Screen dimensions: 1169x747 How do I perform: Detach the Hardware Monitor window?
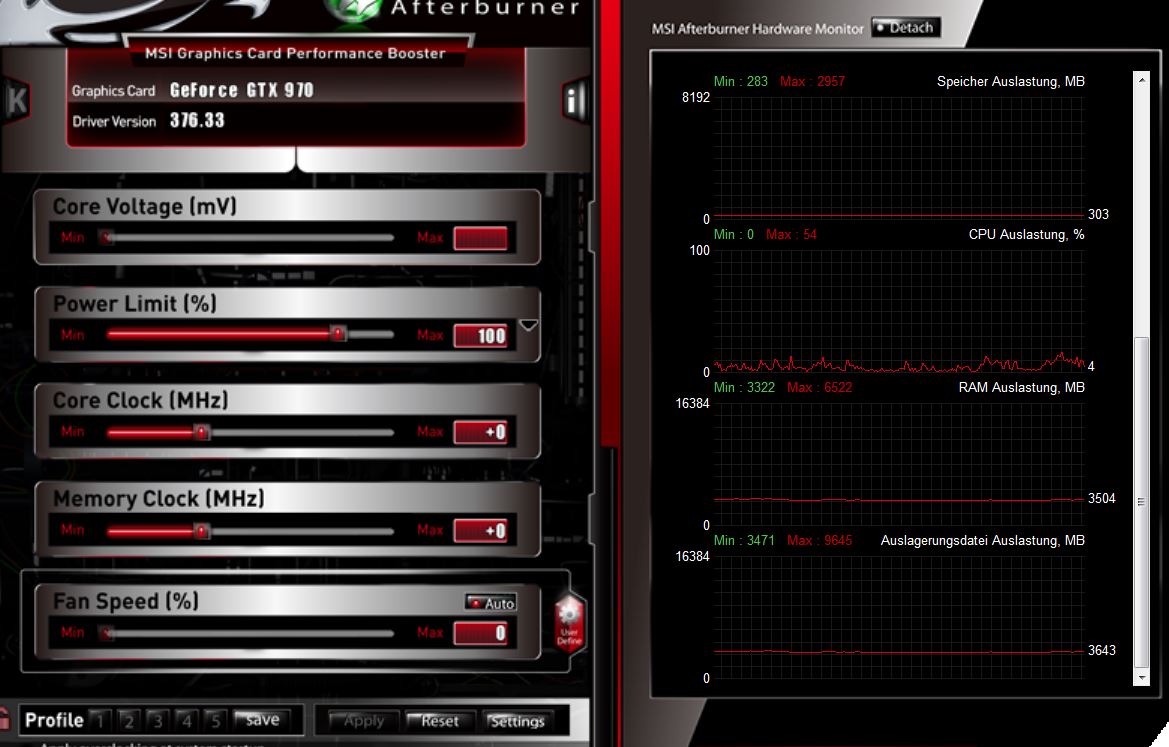pos(906,28)
